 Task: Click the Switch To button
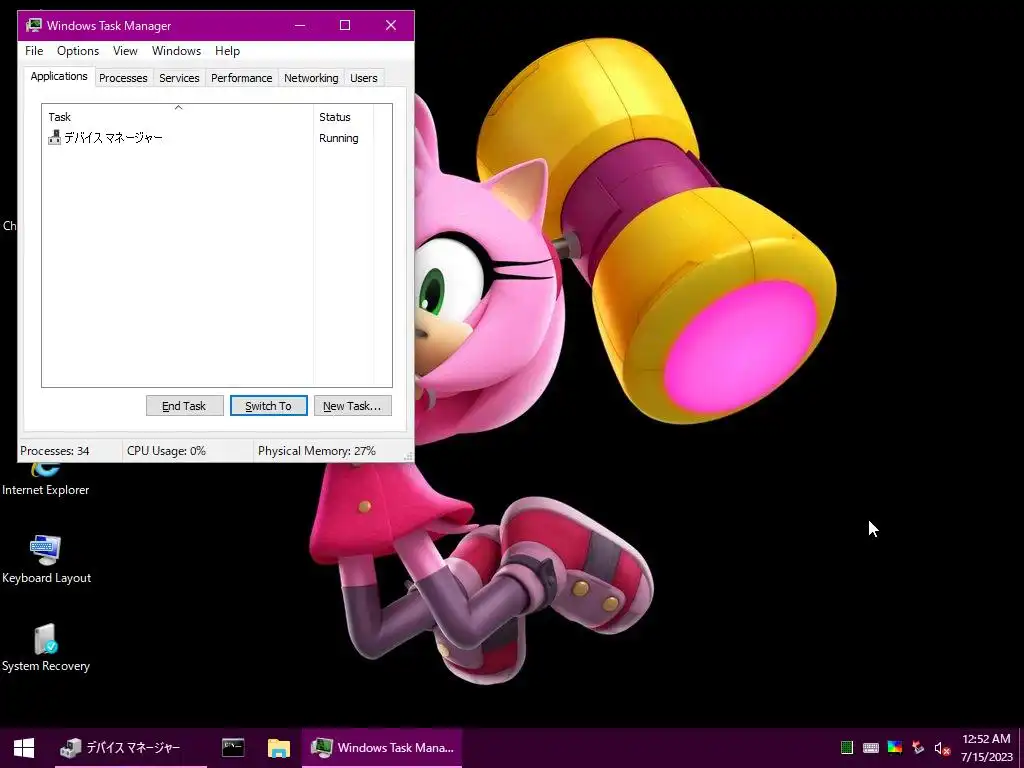[268, 406]
